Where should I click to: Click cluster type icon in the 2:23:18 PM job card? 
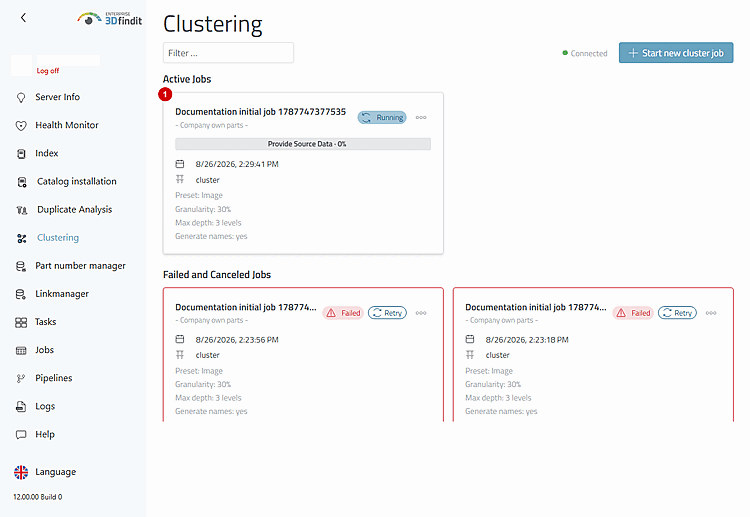tap(470, 355)
